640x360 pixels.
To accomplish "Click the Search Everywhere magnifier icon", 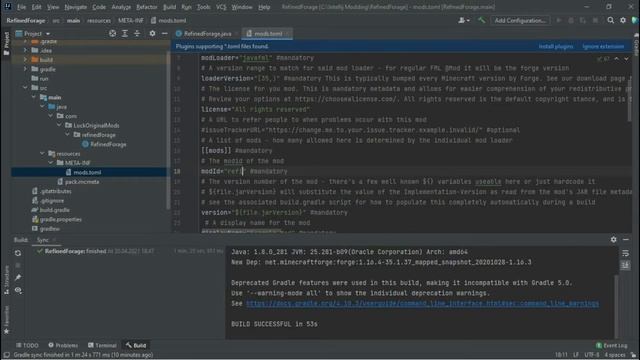I will 611,20.
